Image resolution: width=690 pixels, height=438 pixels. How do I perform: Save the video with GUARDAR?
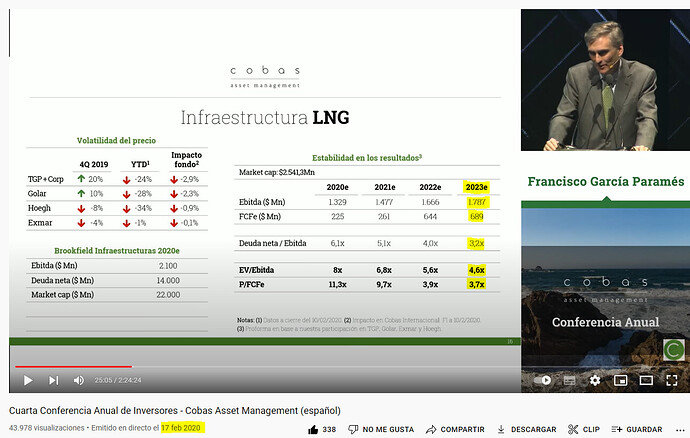coord(637,430)
